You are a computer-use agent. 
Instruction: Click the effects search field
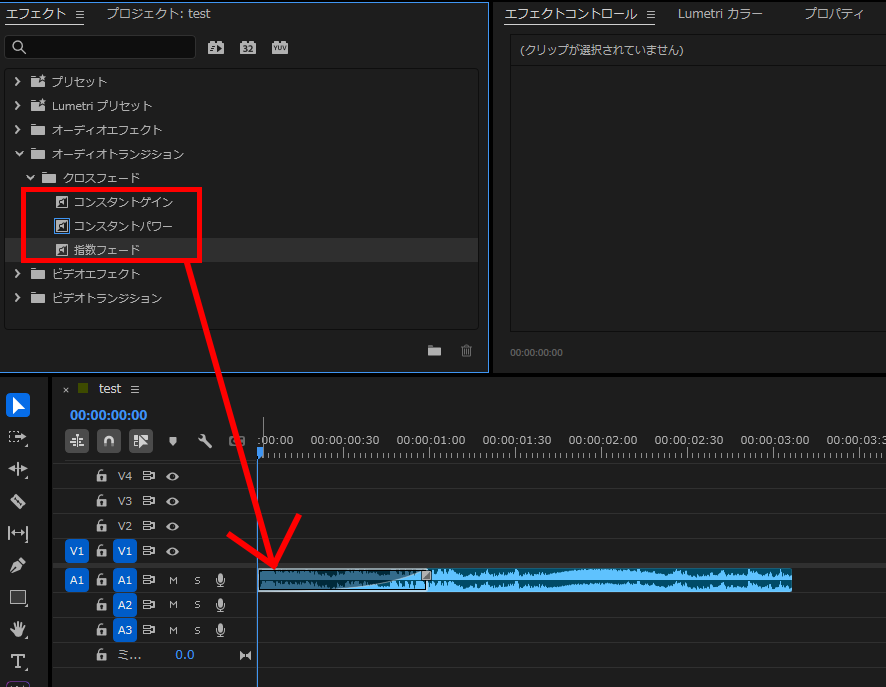coord(100,47)
